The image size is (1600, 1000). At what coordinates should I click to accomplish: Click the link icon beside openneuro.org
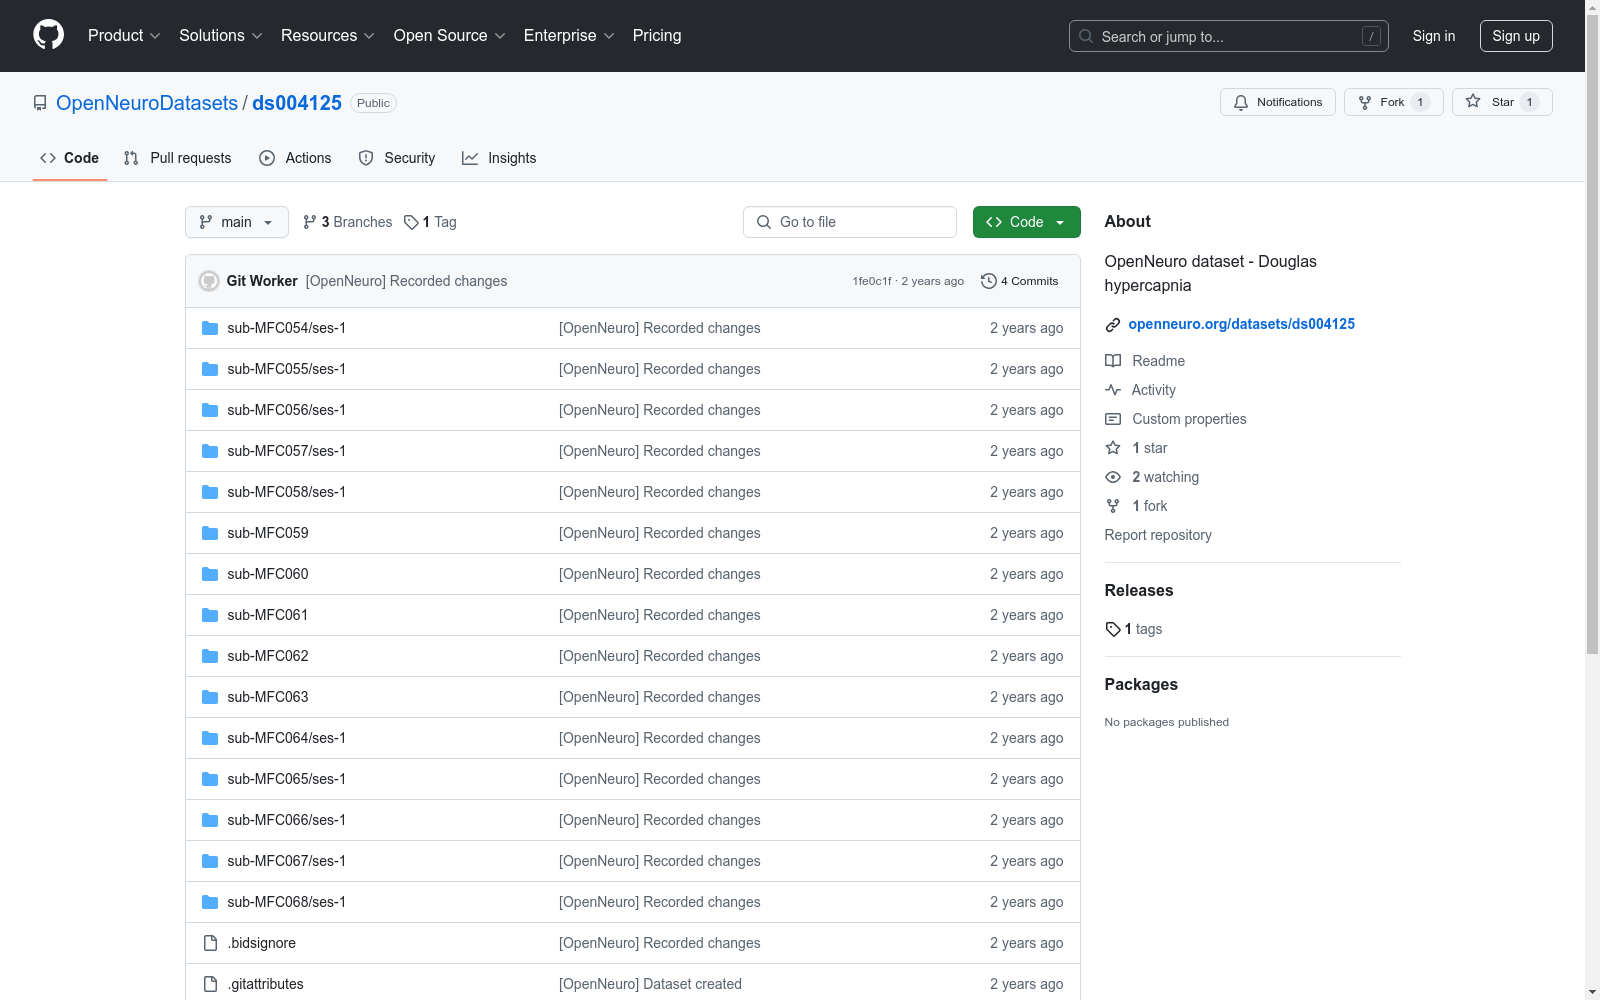coord(1113,325)
